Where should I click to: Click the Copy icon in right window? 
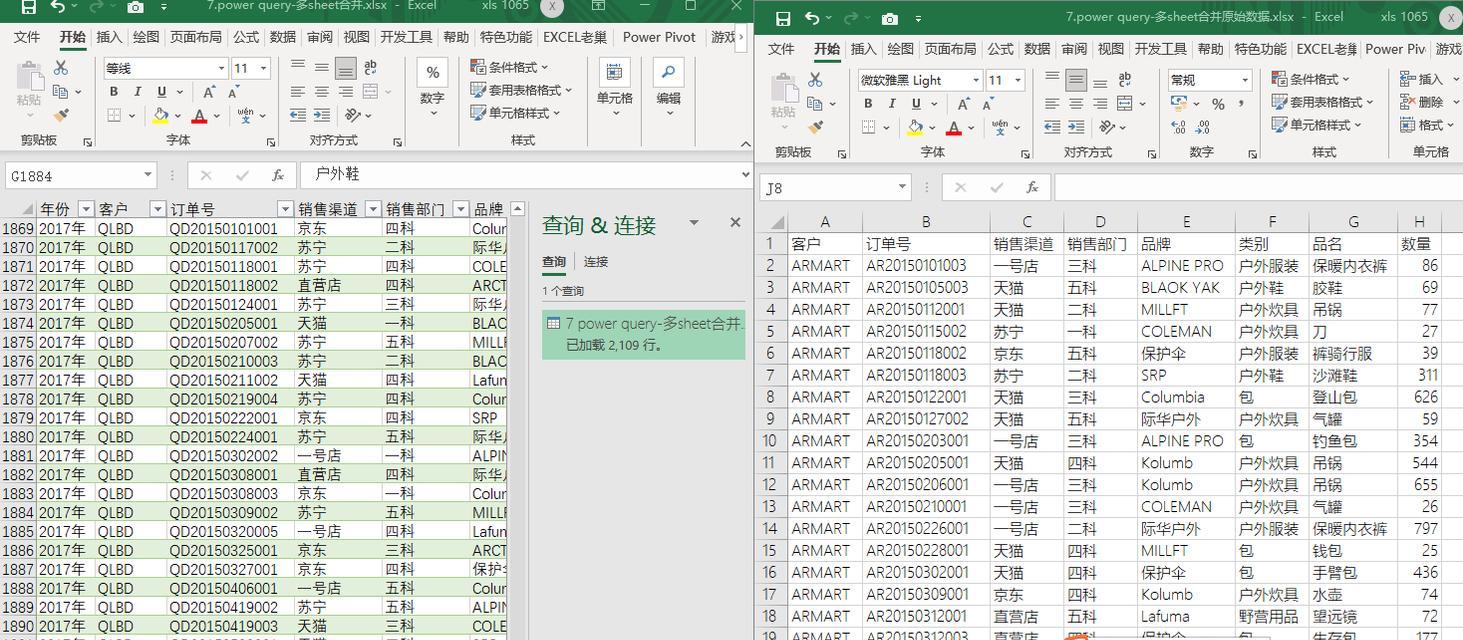(815, 104)
